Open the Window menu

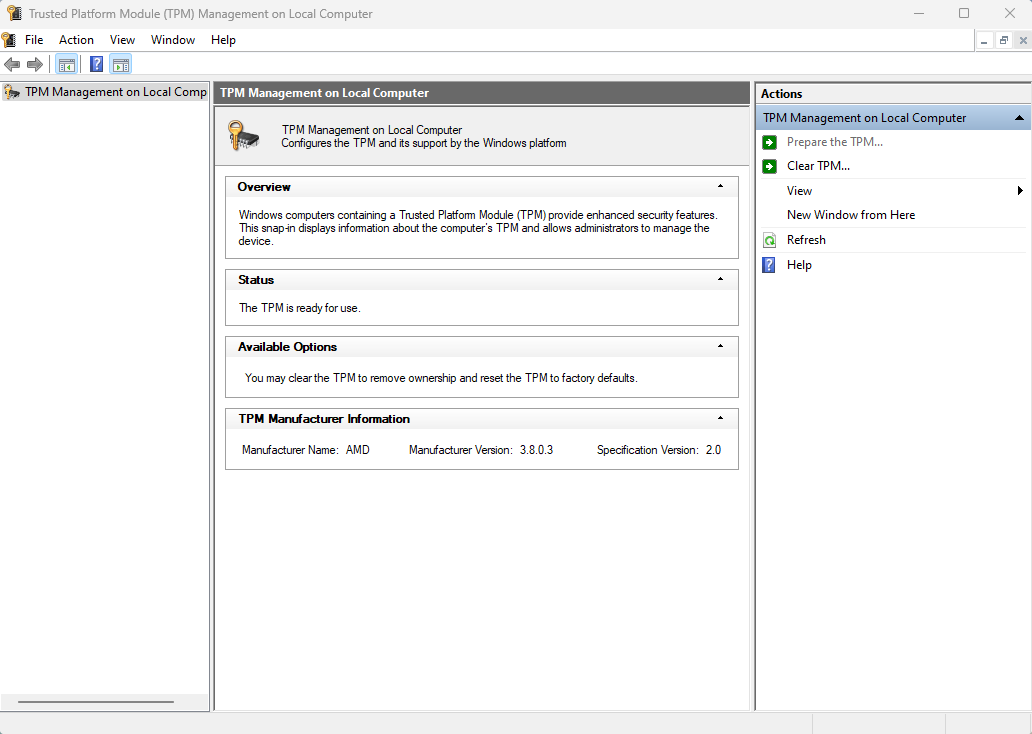173,40
